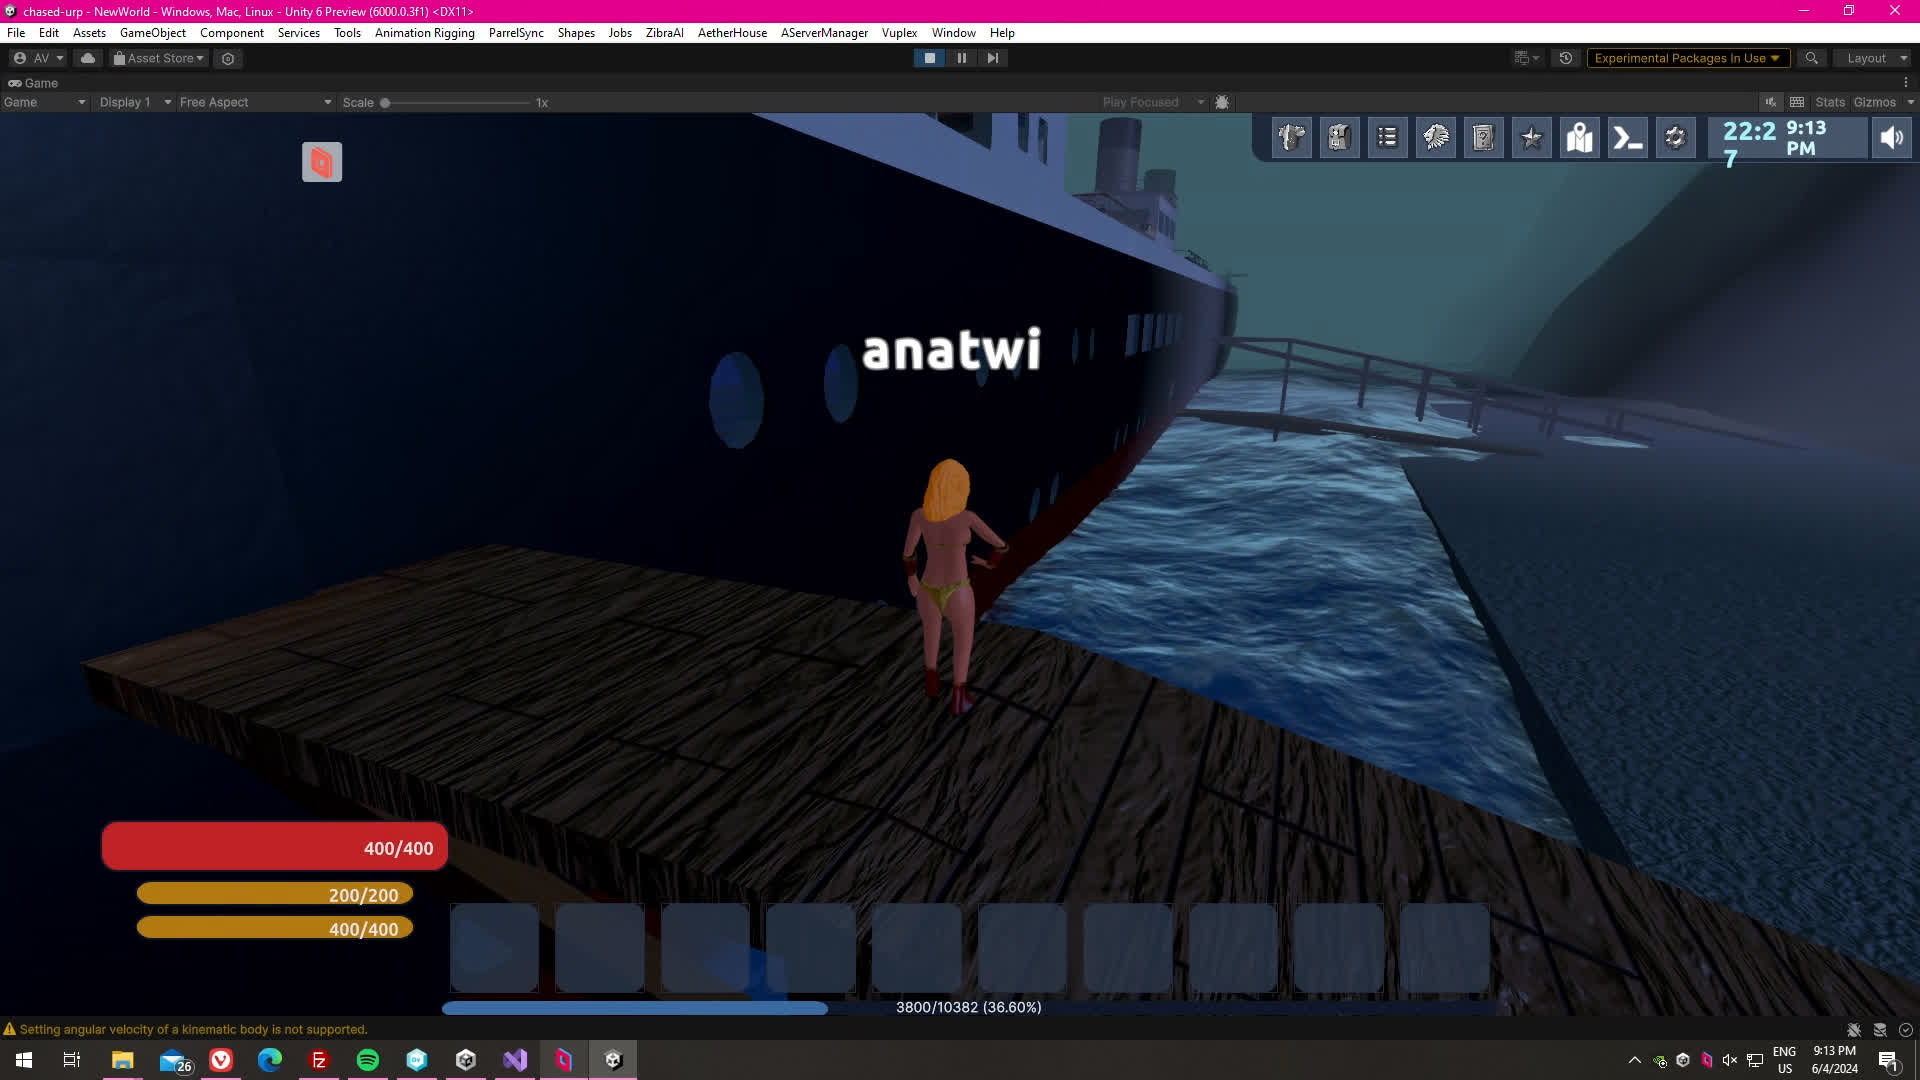Click the star achievements icon

(x=1531, y=138)
